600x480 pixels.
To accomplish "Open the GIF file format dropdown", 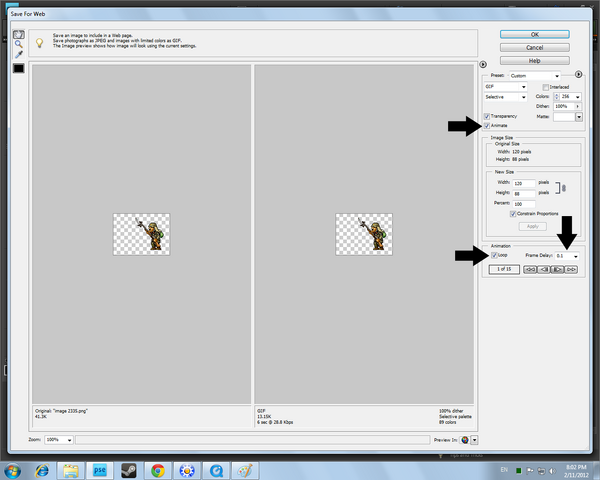I will [x=505, y=87].
